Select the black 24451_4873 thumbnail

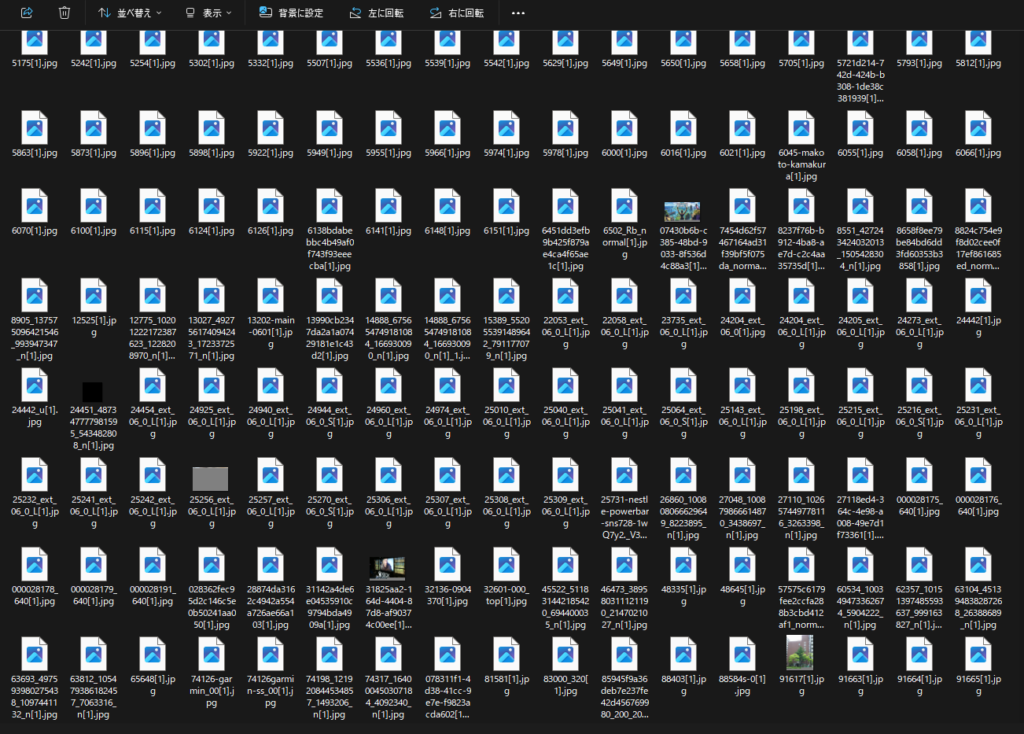pyautogui.click(x=93, y=391)
